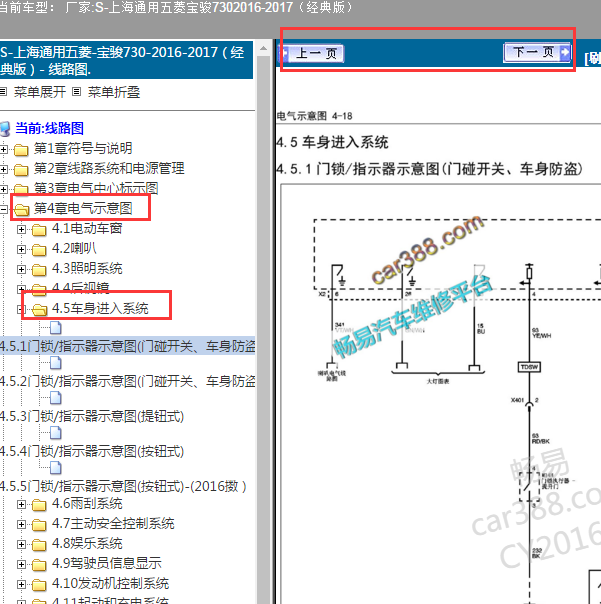
Task: Click 菜单折叠 to collapse the menu
Action: pos(114,92)
